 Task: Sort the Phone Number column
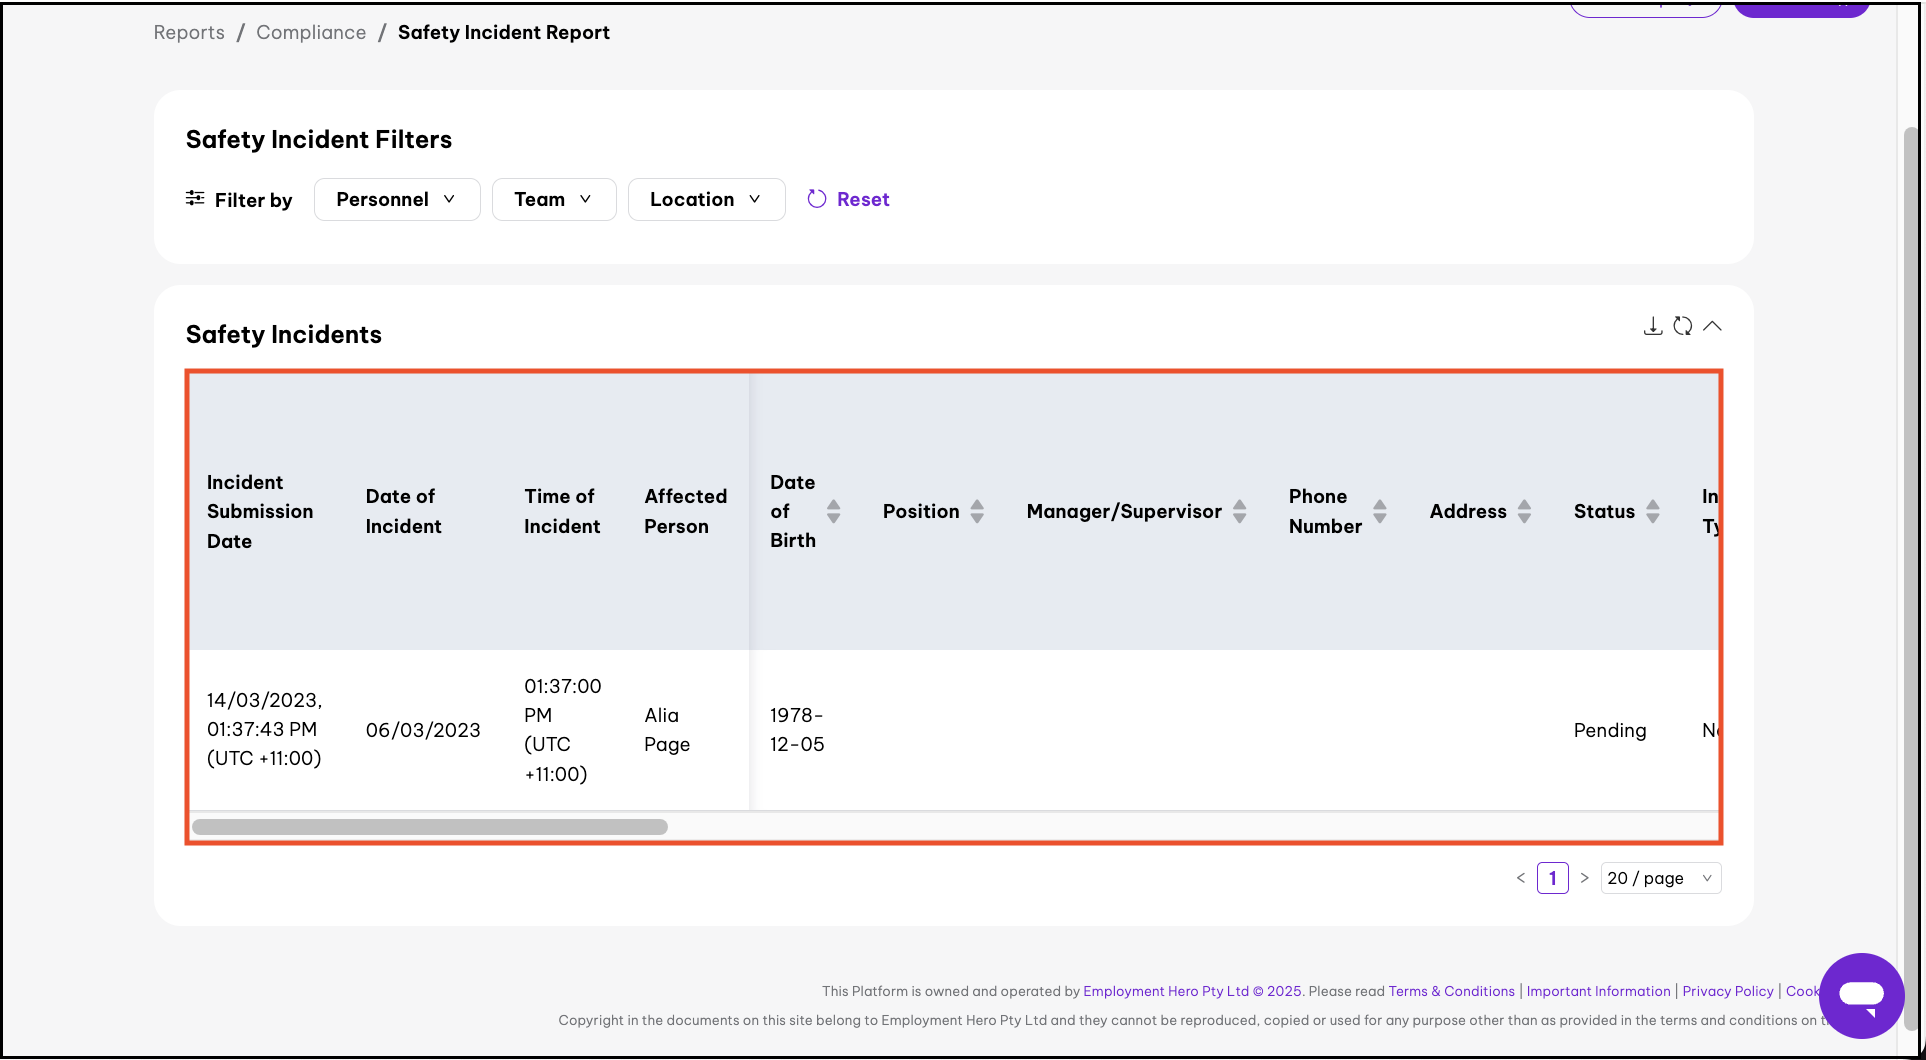coord(1379,511)
